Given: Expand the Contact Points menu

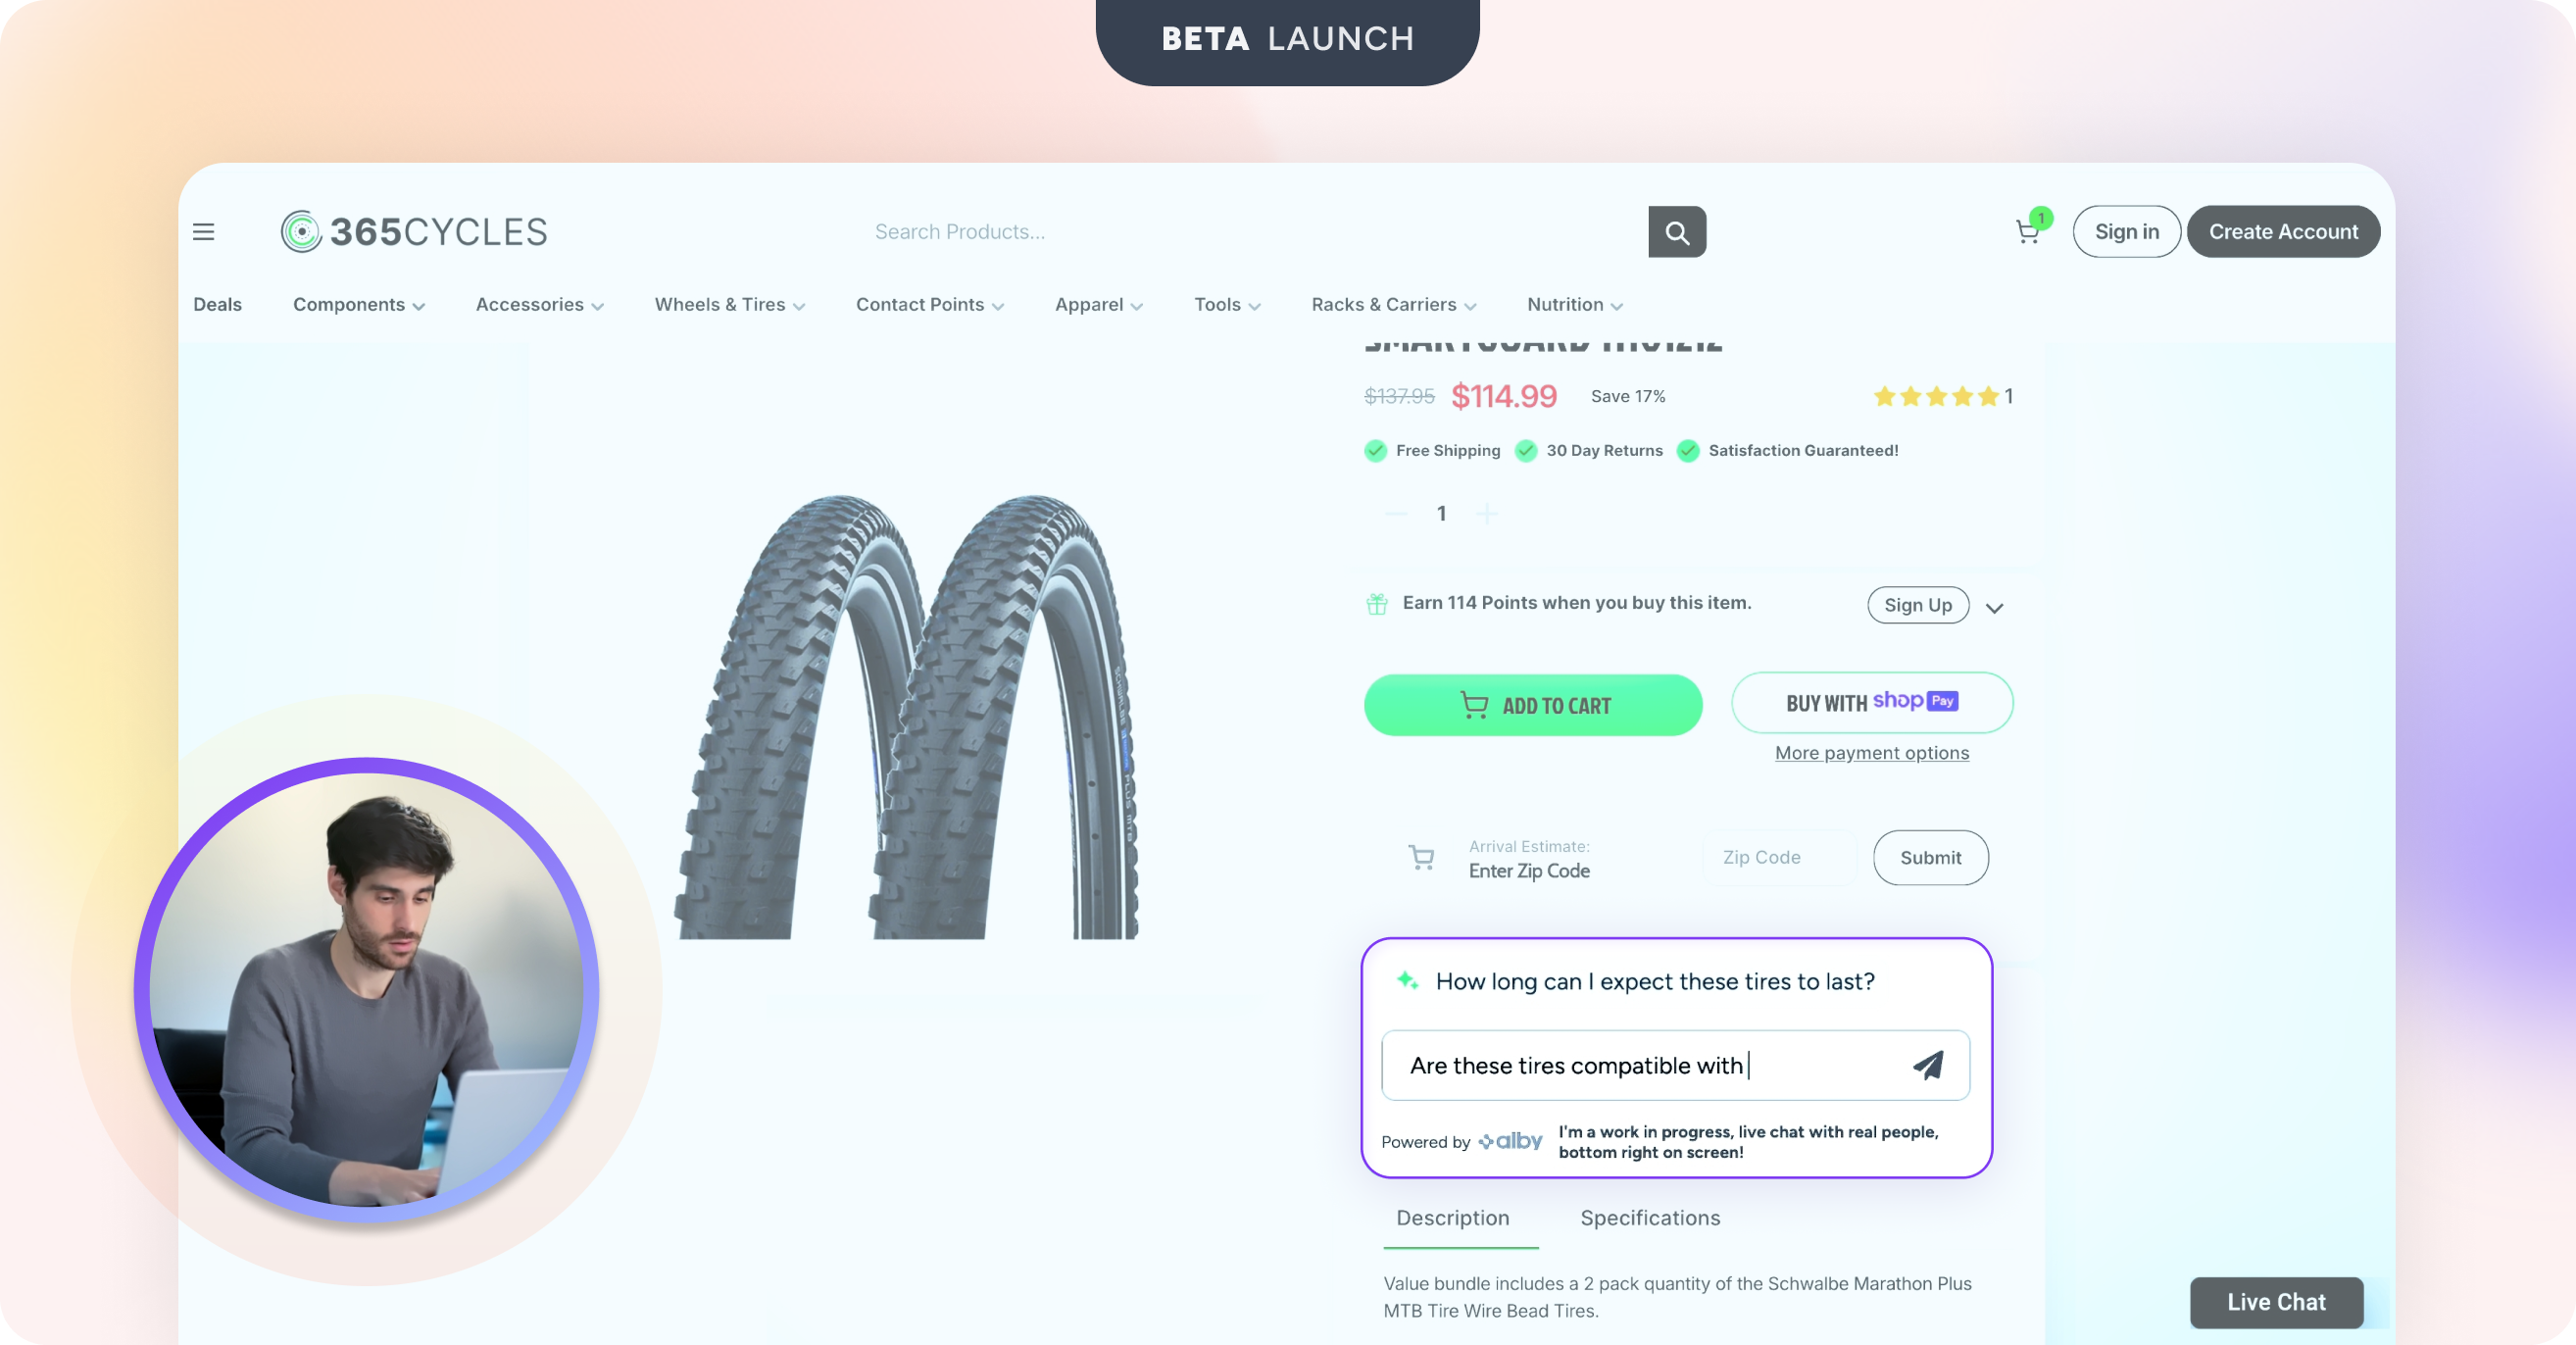Looking at the screenshot, I should [930, 304].
